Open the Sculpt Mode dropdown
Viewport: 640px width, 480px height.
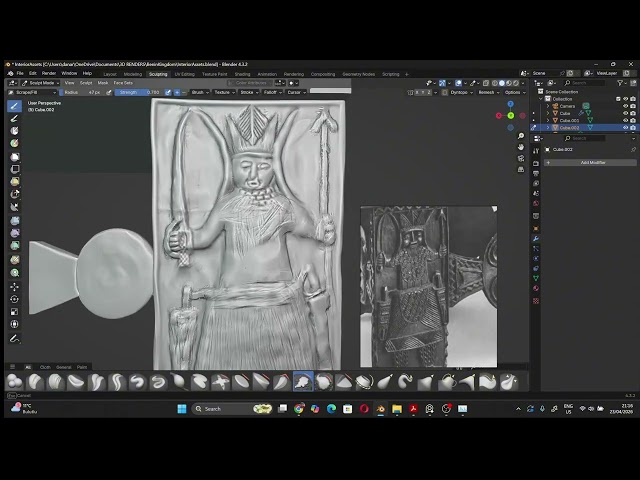tap(40, 83)
